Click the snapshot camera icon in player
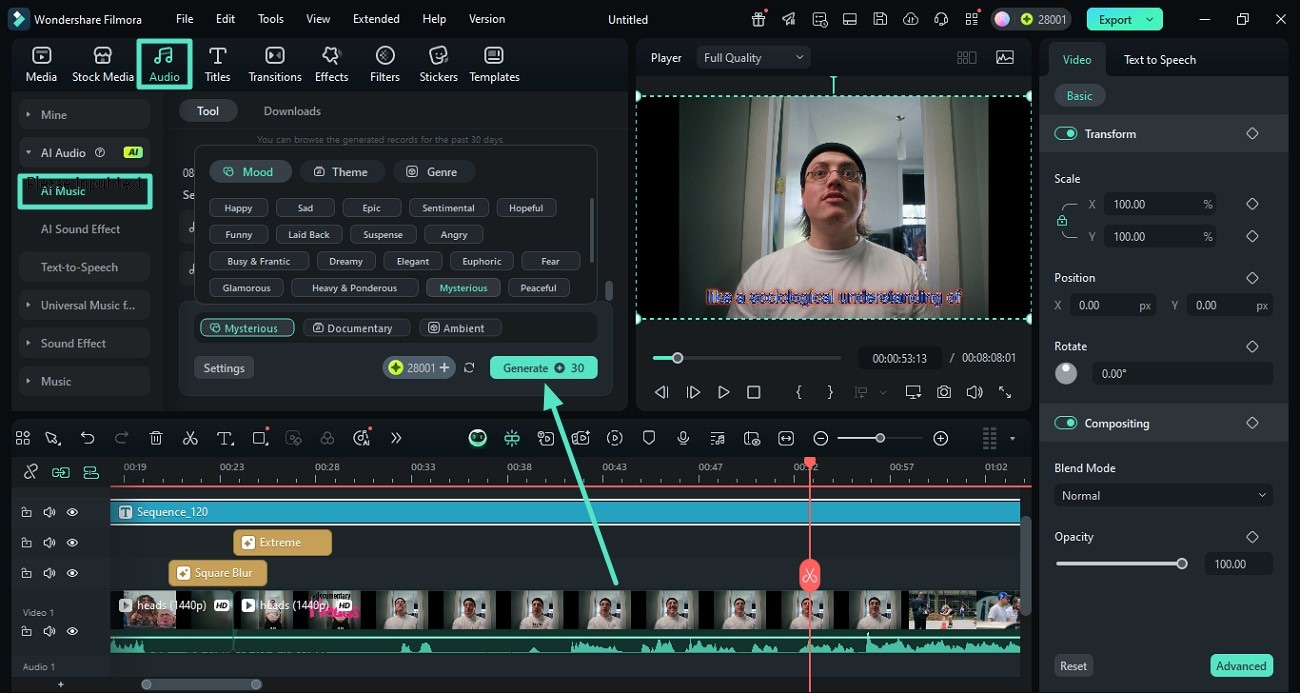Image resolution: width=1300 pixels, height=693 pixels. point(944,392)
